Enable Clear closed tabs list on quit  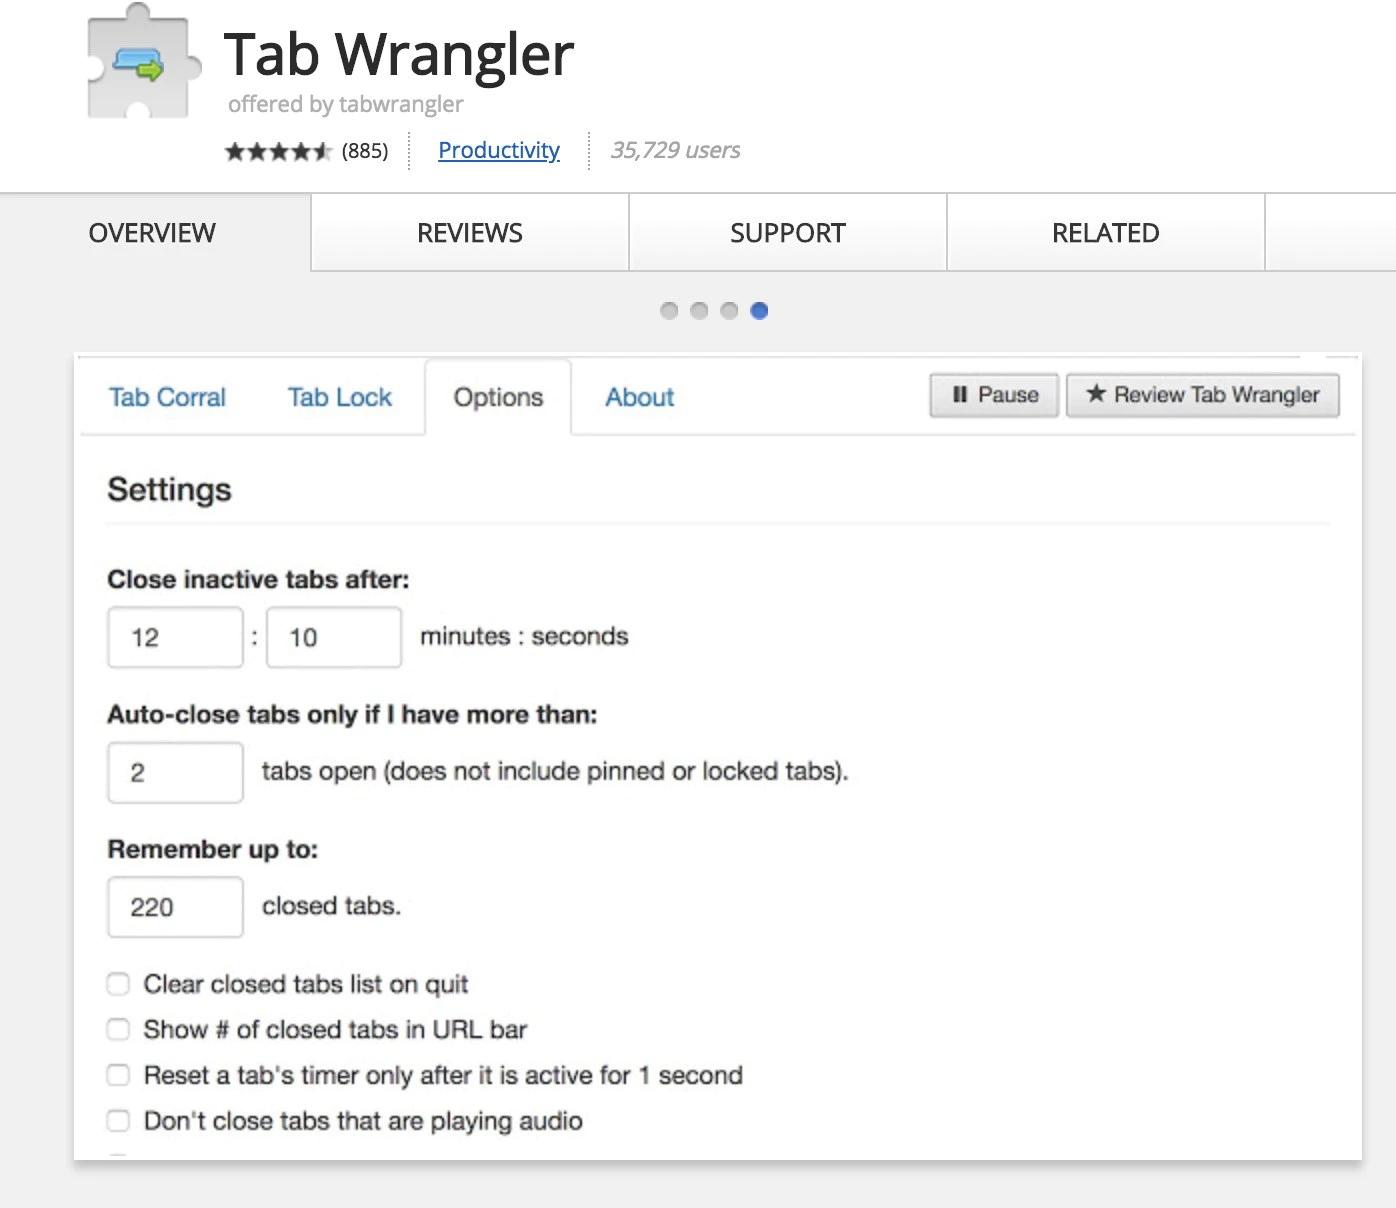click(118, 984)
